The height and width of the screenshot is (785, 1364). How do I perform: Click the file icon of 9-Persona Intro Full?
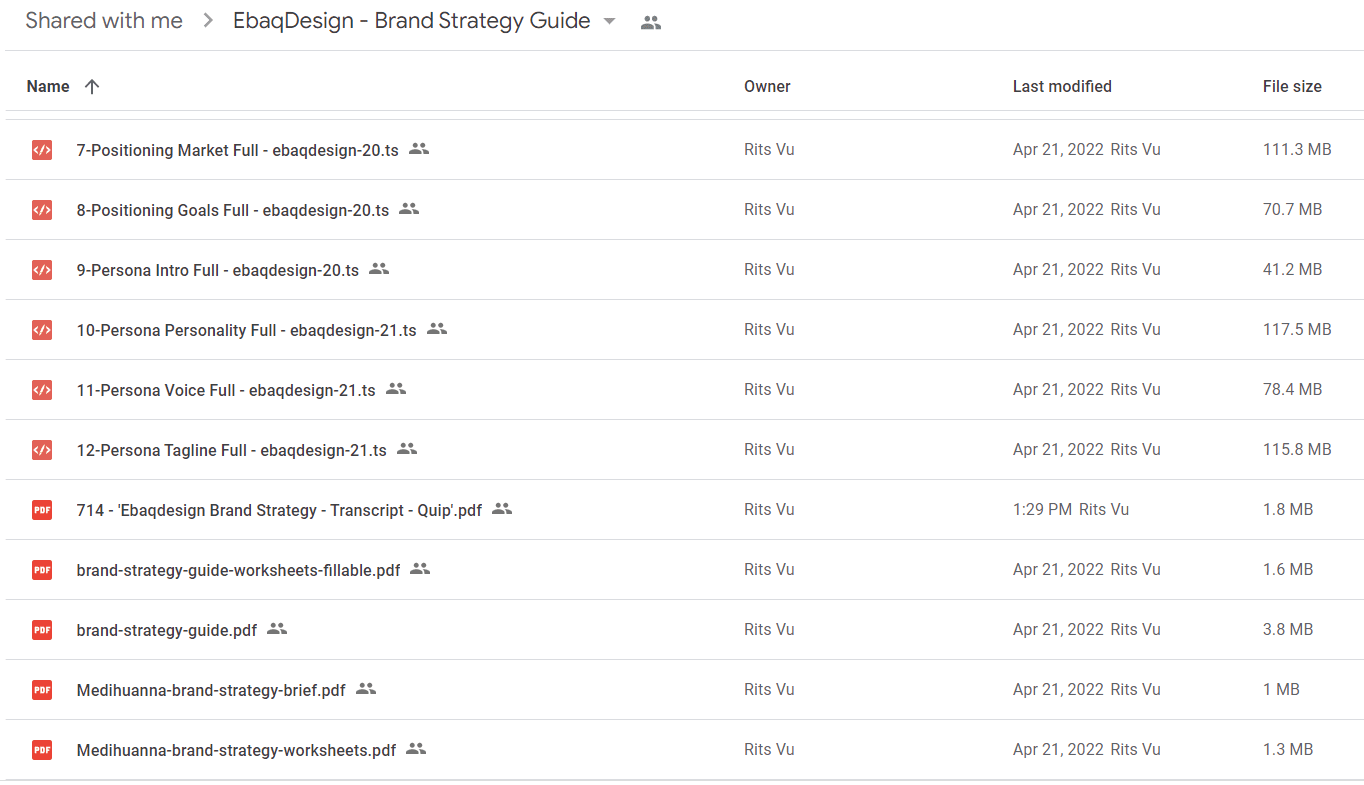tap(41, 270)
